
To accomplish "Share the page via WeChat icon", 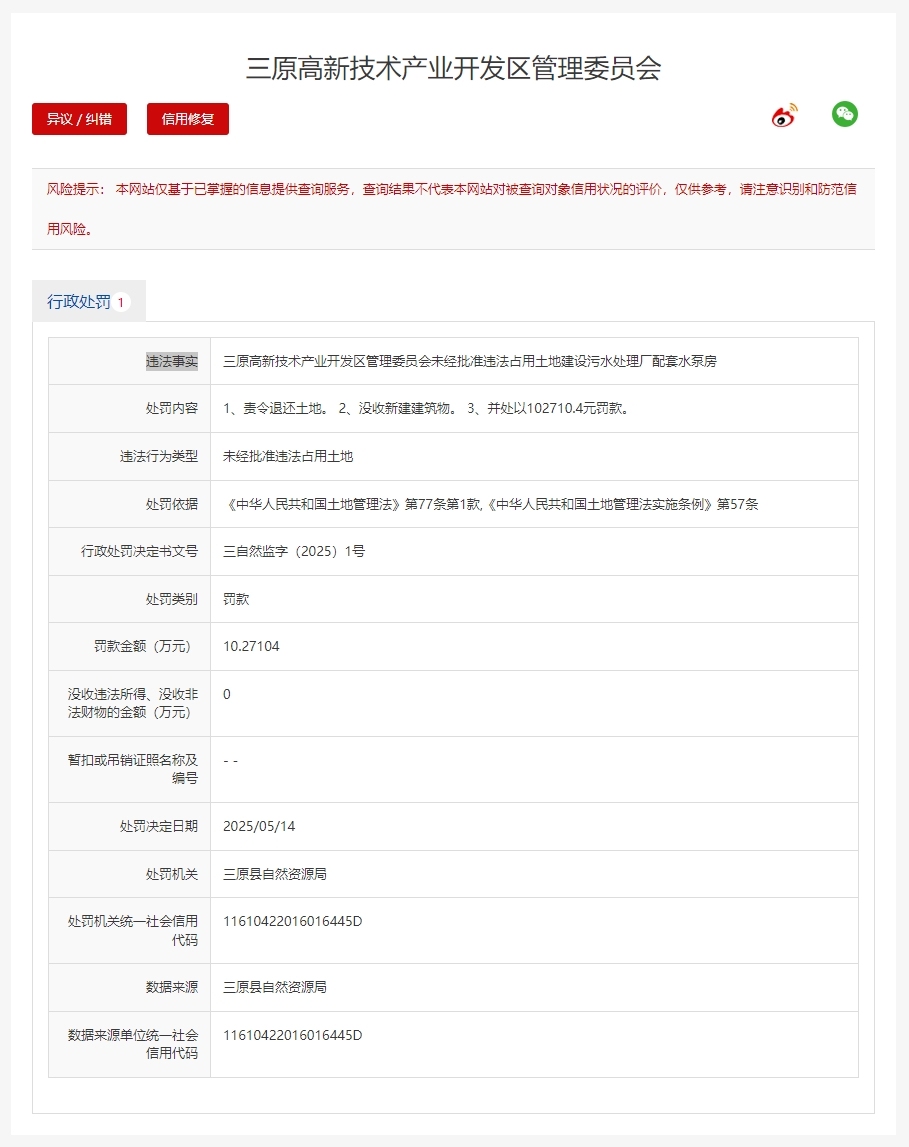I will [x=845, y=114].
